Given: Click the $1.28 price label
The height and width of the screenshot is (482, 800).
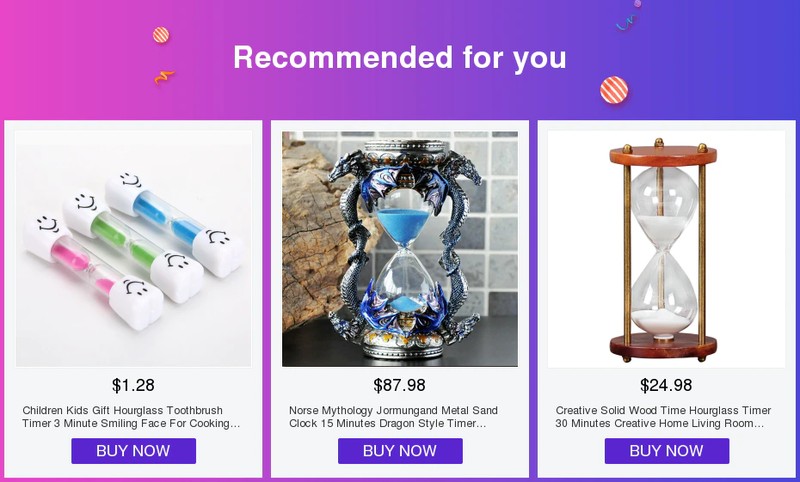Looking at the screenshot, I should point(133,385).
